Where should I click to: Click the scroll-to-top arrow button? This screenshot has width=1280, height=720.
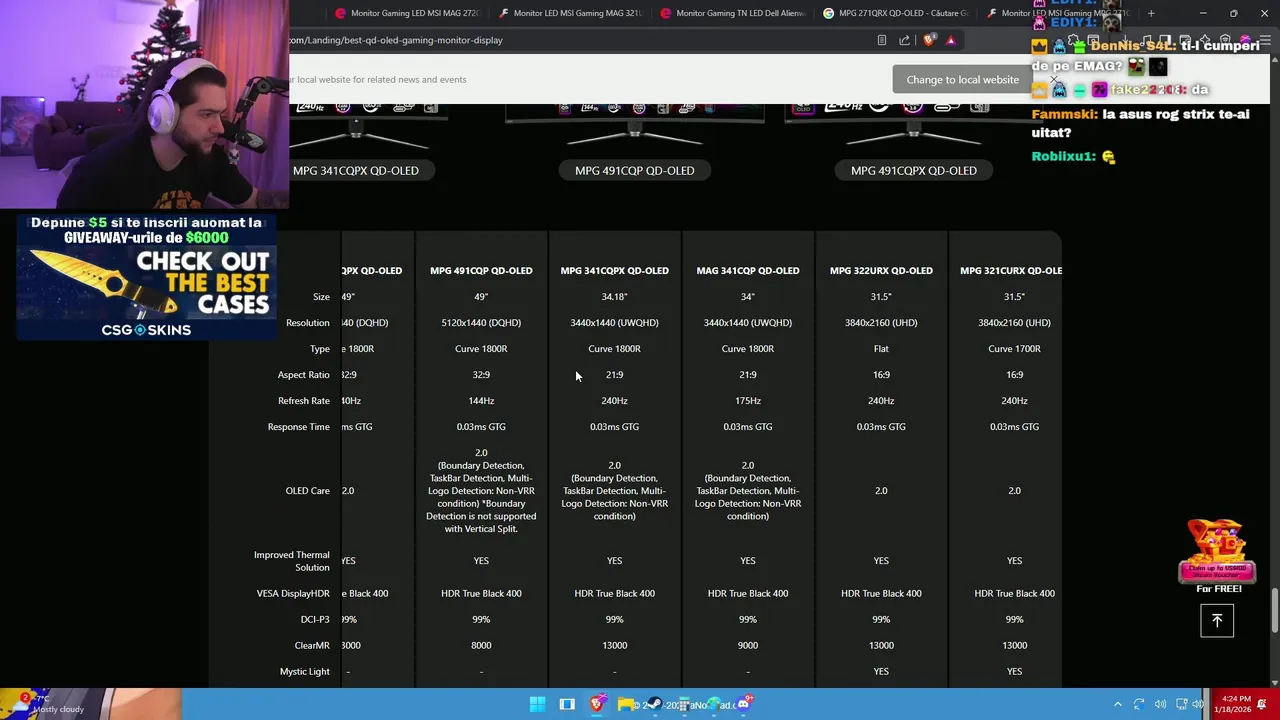click(1217, 620)
